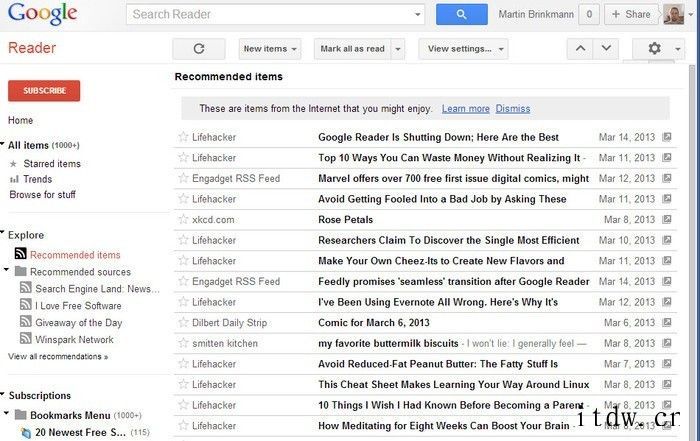This screenshot has width=700, height=441.
Task: Open Trends in the sidebar
Action: click(x=38, y=179)
